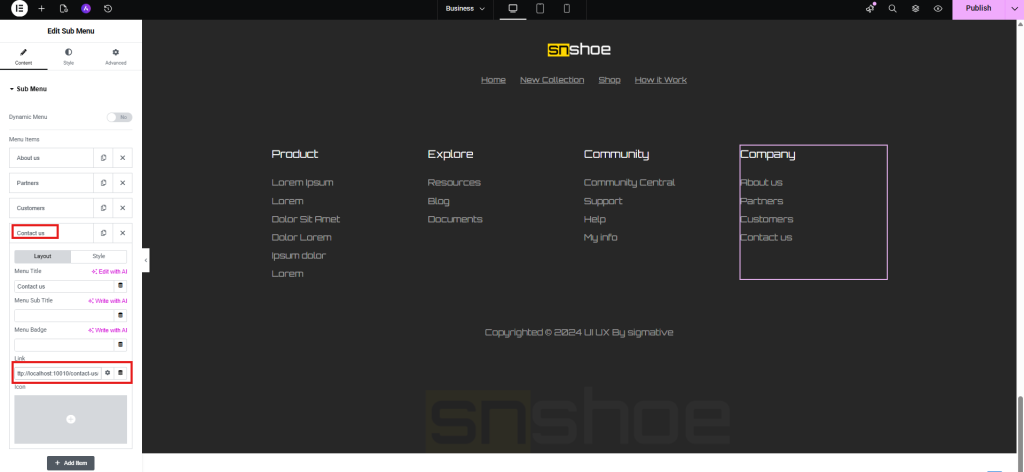Remove the About us menu item
This screenshot has height=472, width=1024.
(x=122, y=158)
